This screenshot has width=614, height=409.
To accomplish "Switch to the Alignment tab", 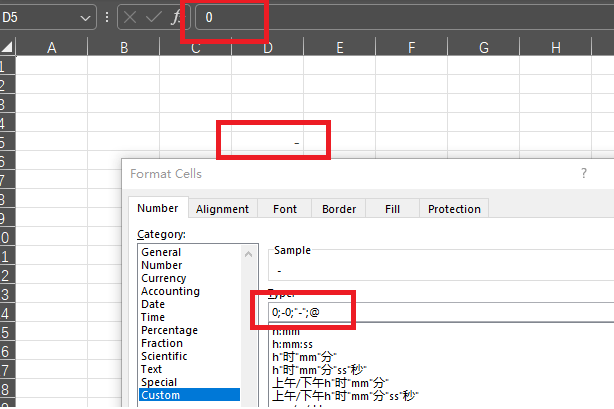I will [x=222, y=209].
